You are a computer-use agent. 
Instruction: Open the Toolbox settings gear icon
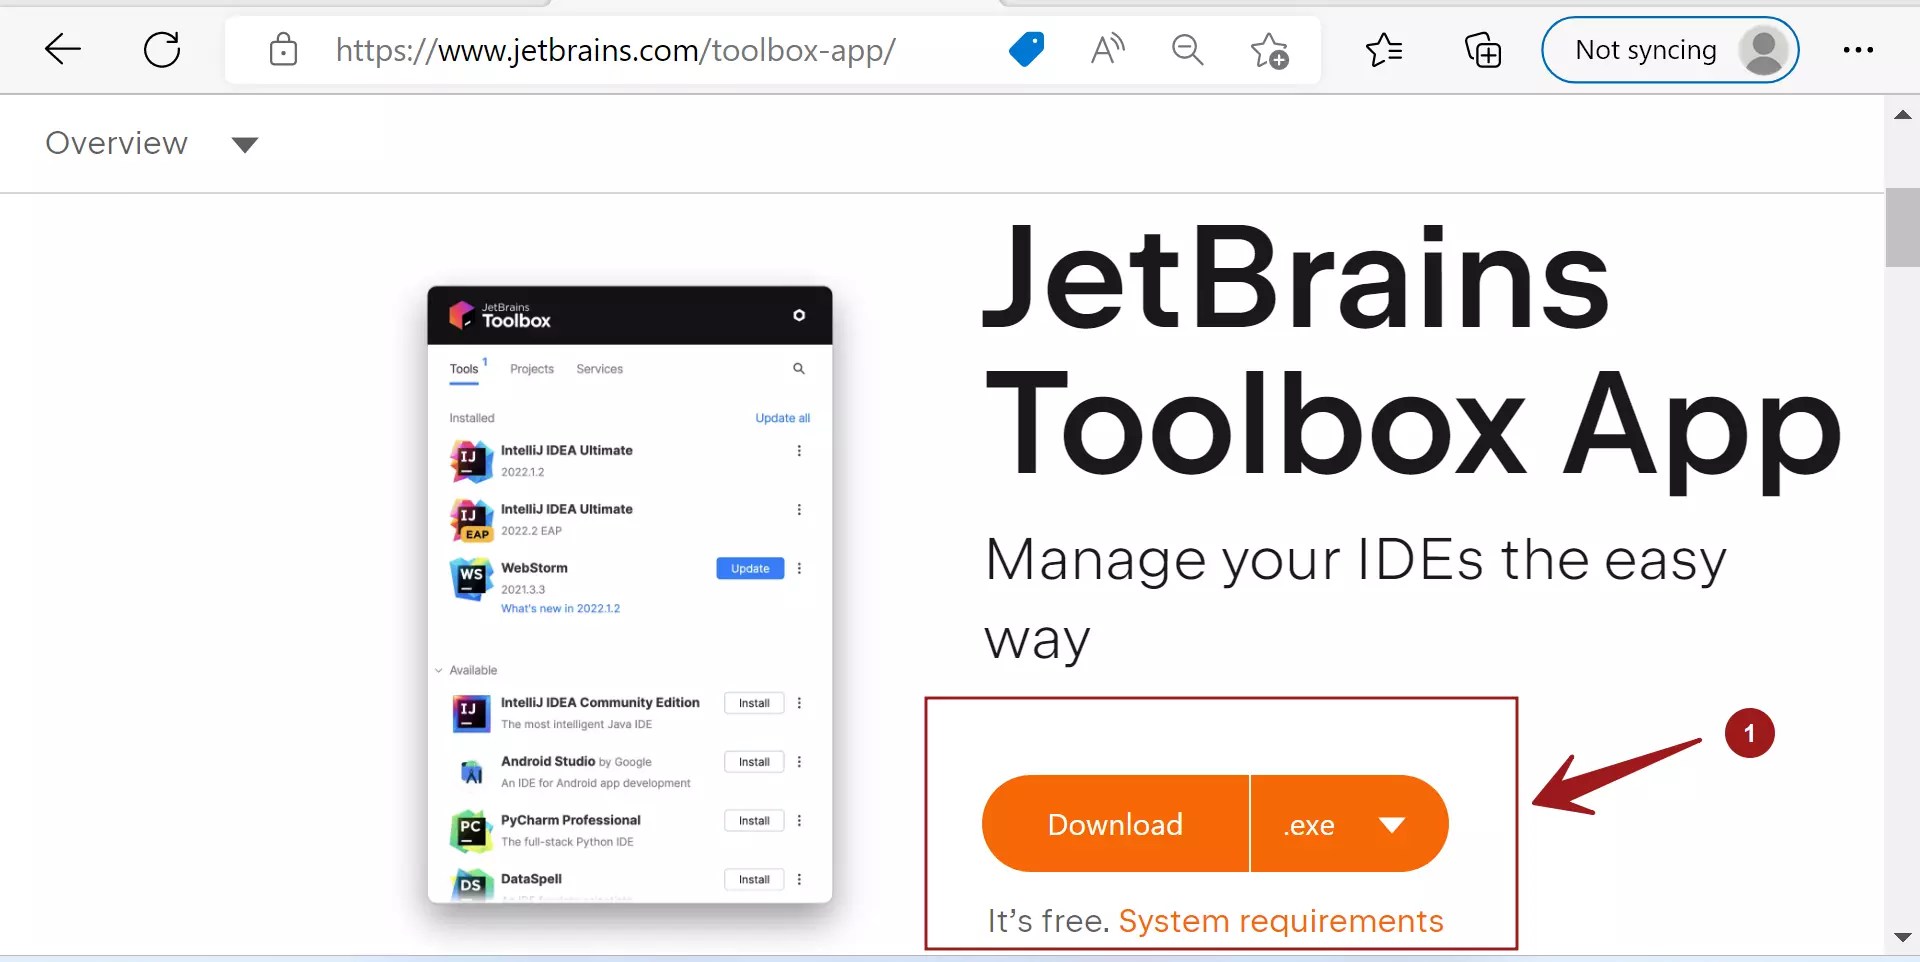point(799,315)
